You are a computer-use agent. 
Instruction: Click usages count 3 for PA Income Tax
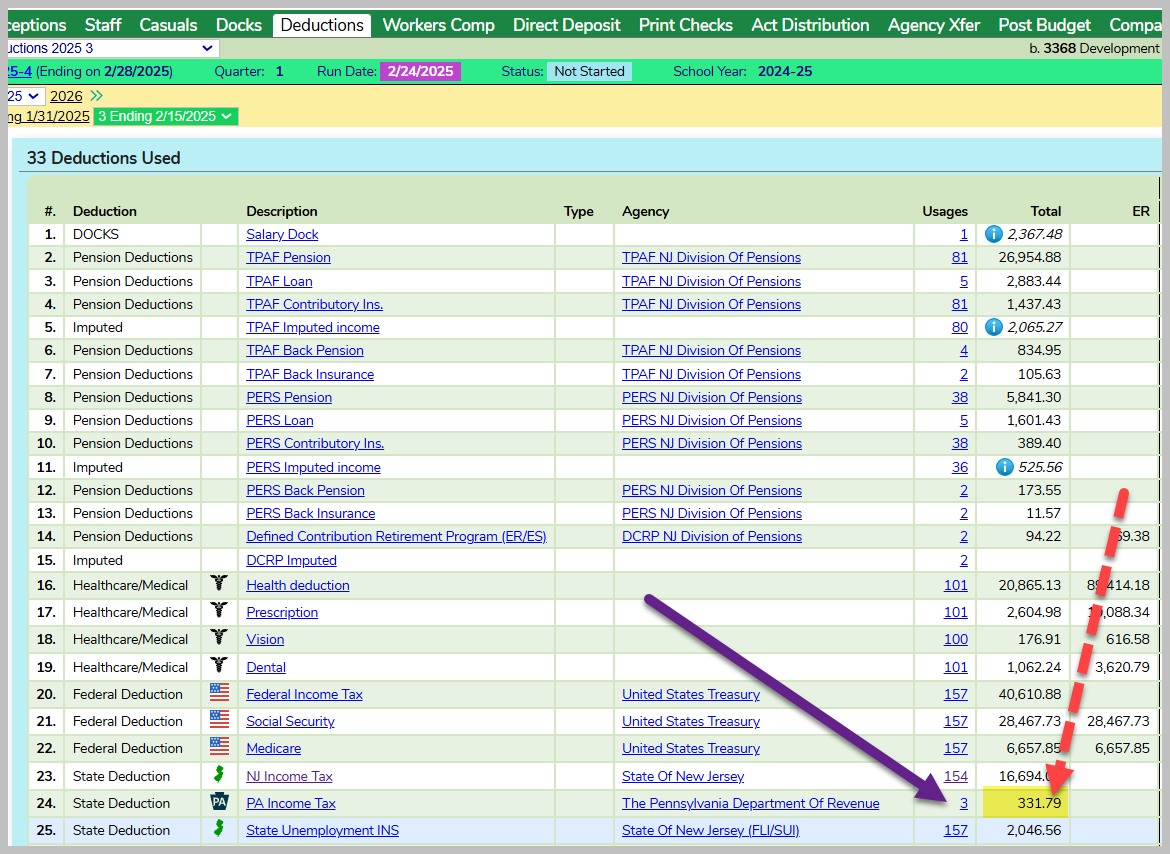pyautogui.click(x=963, y=803)
